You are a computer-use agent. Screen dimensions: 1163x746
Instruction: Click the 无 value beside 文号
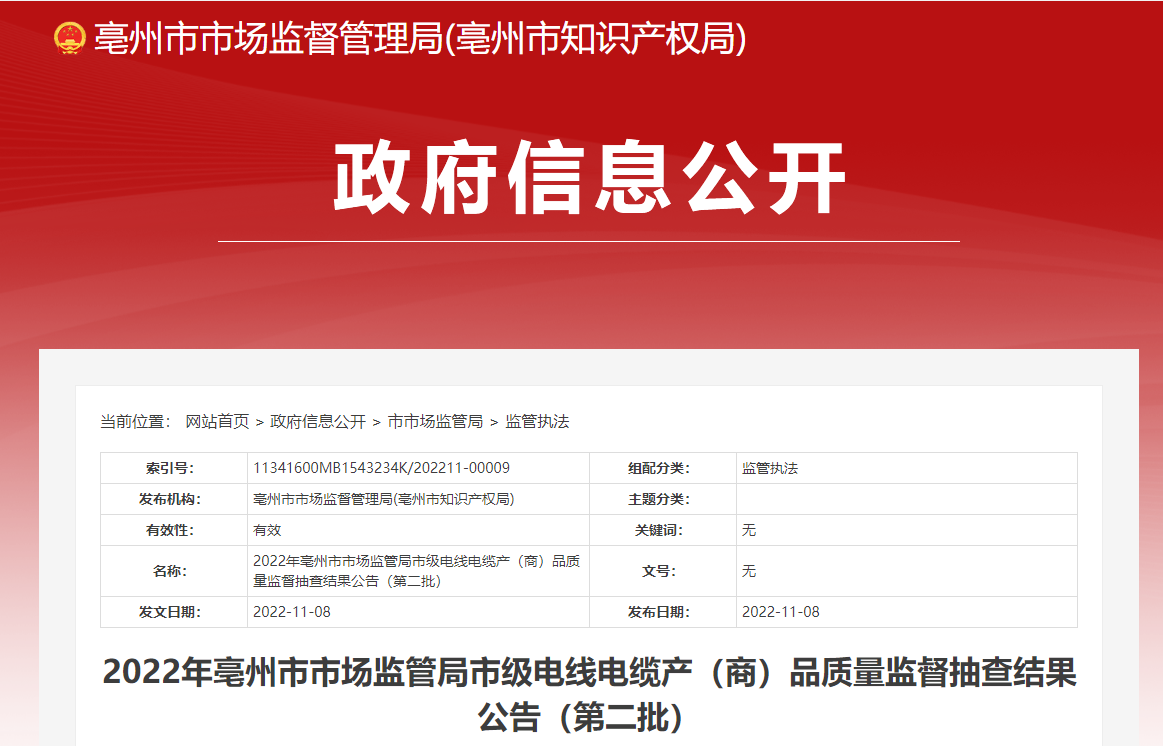749,571
